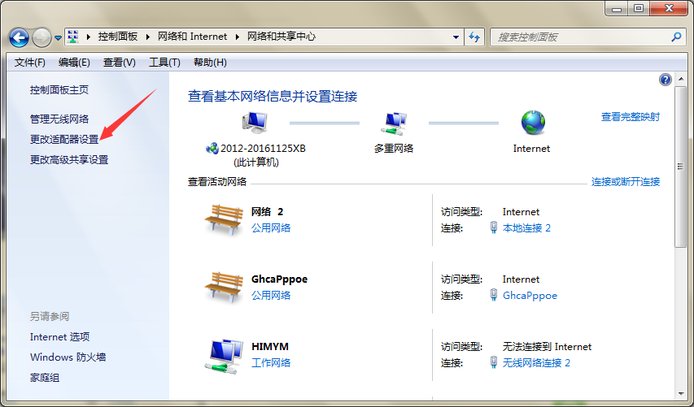Click the 控制面板 breadcrumb segment
Viewport: 694px width, 407px height.
(x=118, y=37)
